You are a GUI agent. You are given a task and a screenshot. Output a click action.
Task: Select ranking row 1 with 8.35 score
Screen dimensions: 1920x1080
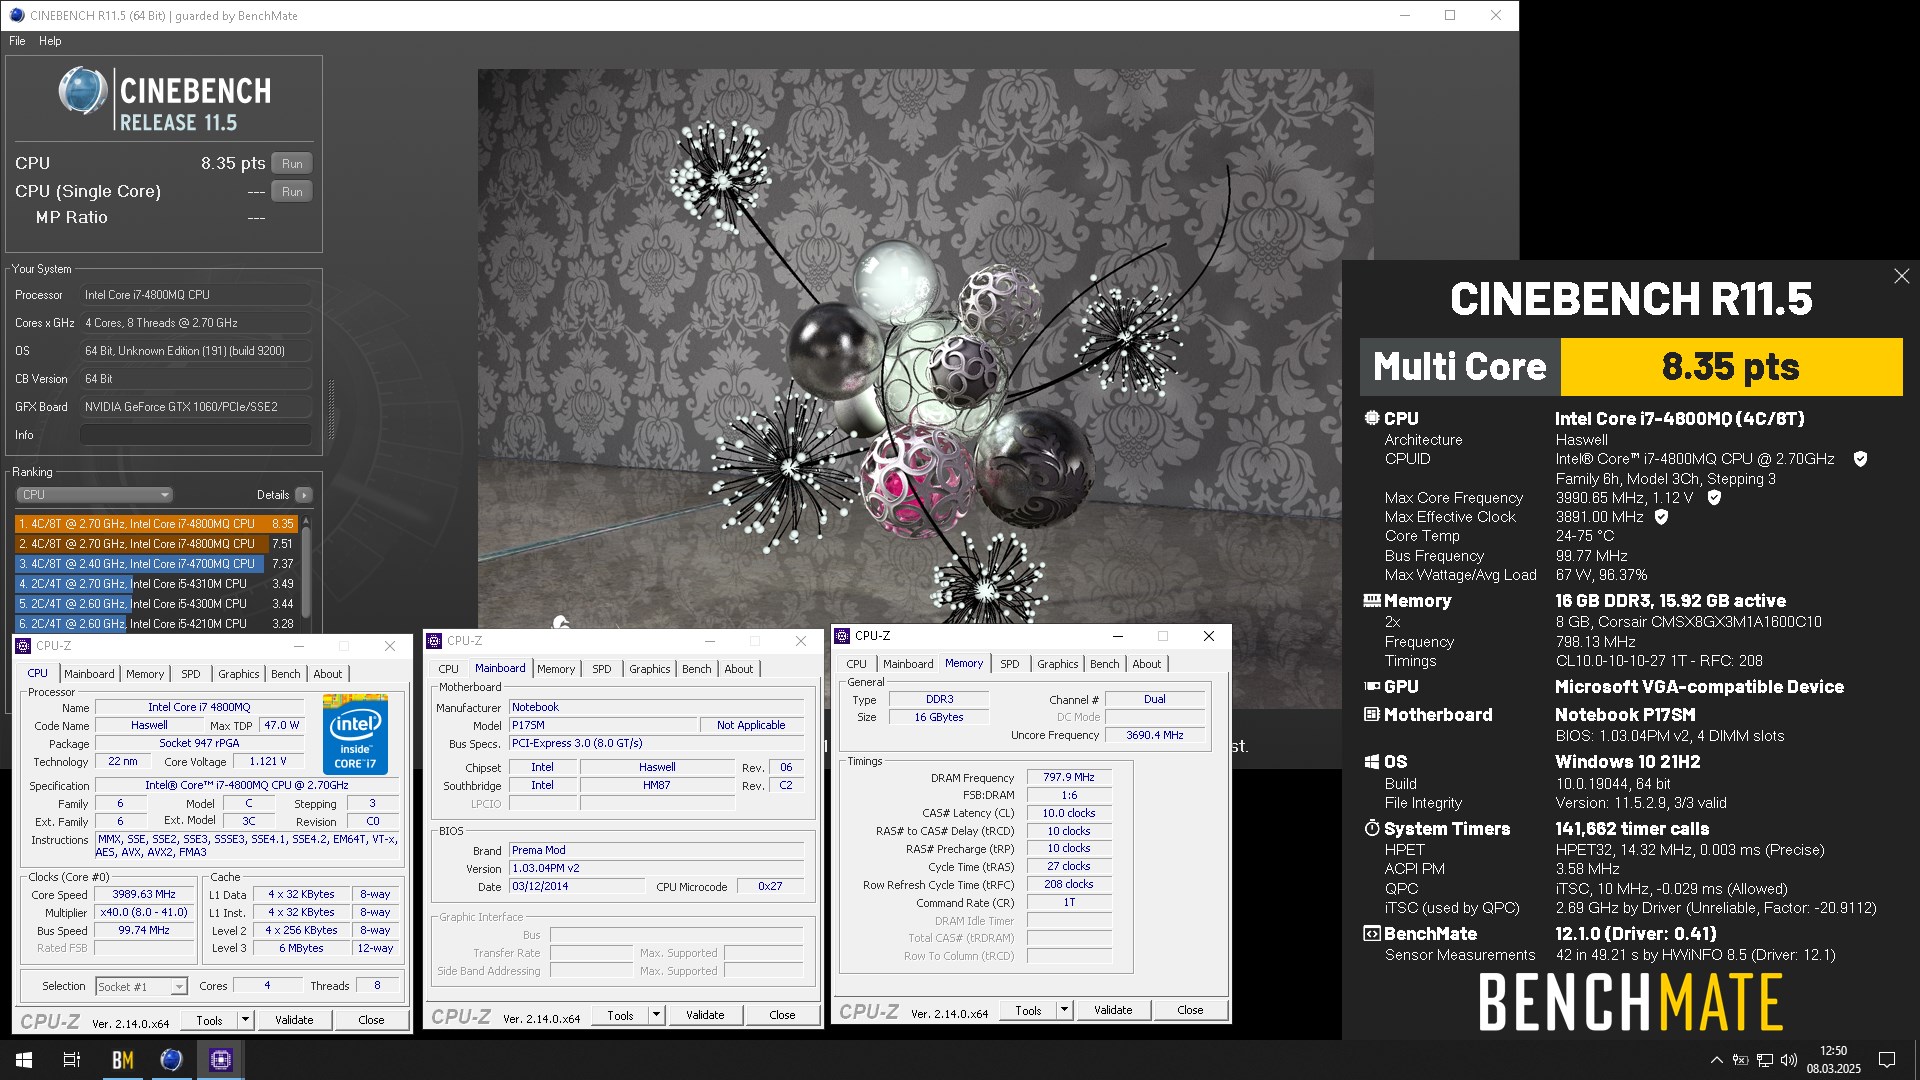tap(156, 524)
